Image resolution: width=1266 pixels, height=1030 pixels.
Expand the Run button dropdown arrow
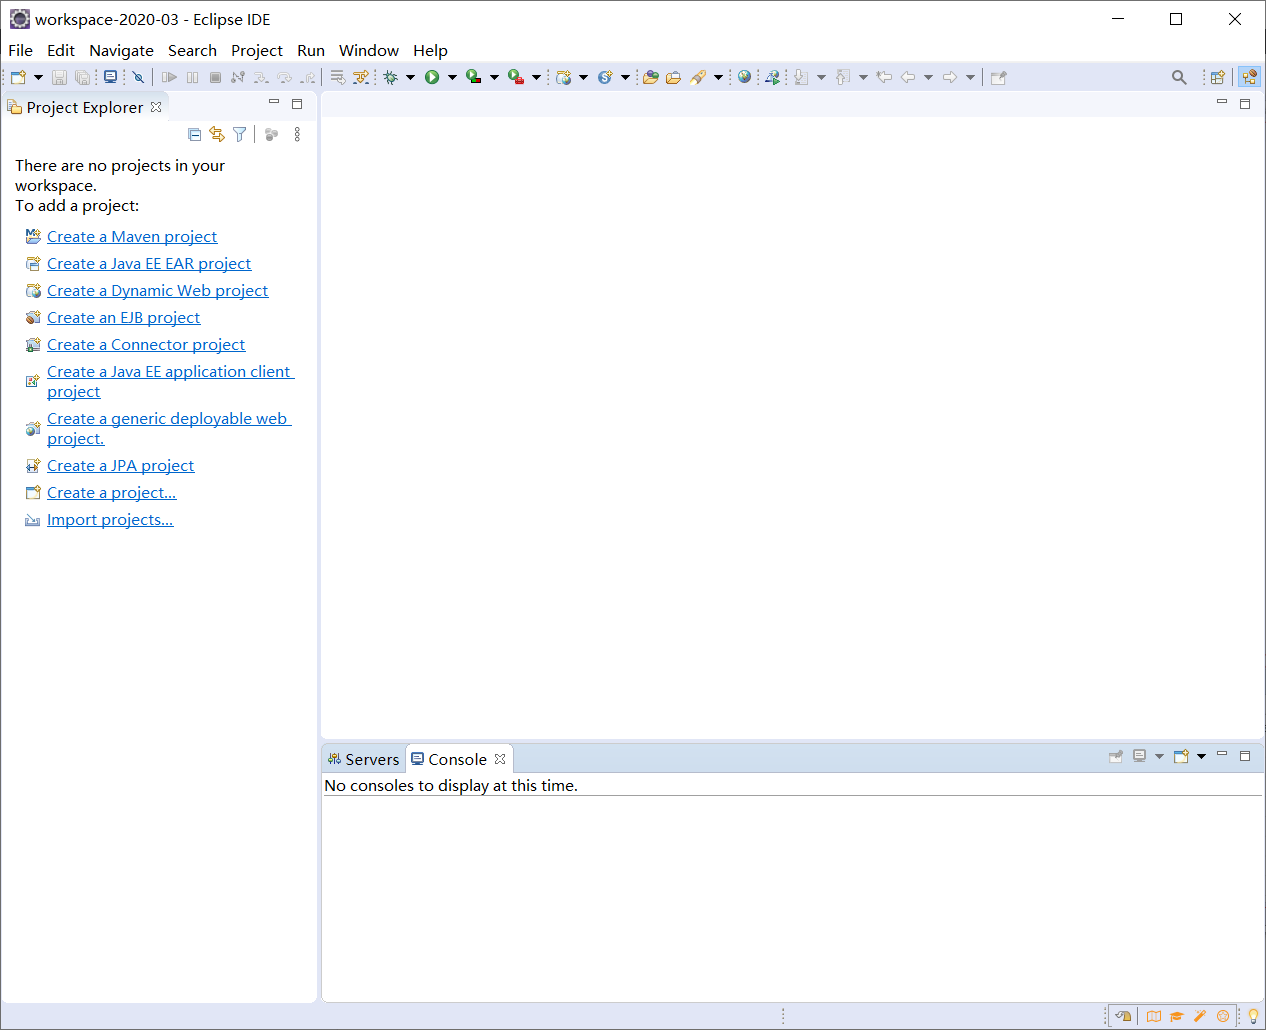(x=452, y=77)
